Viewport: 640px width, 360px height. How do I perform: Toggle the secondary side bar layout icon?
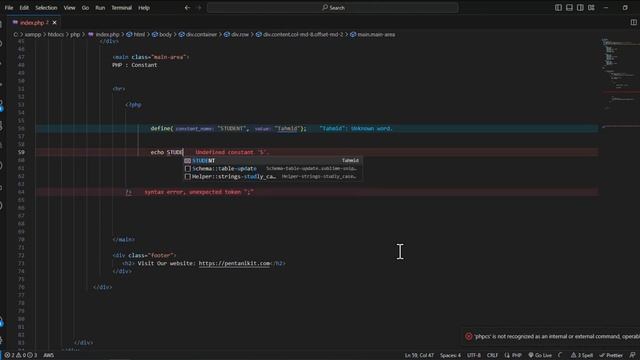(x=580, y=8)
